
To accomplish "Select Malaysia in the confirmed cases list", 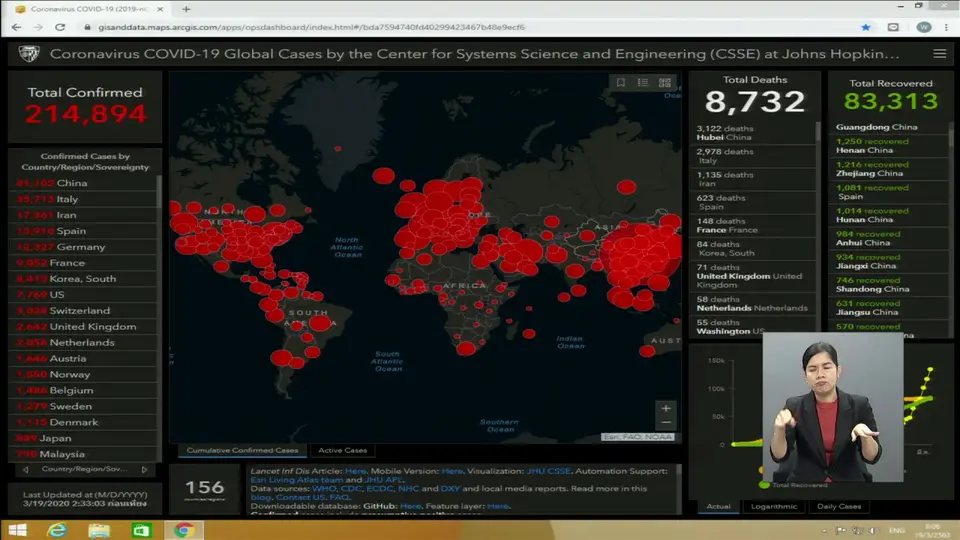I will pyautogui.click(x=83, y=454).
